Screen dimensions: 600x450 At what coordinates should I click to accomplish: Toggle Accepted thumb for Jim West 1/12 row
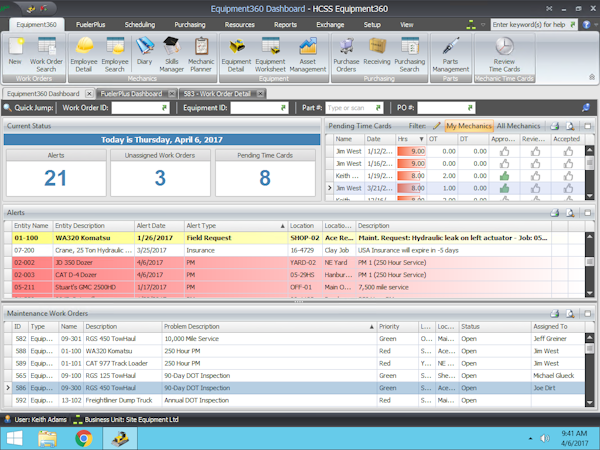coord(568,152)
